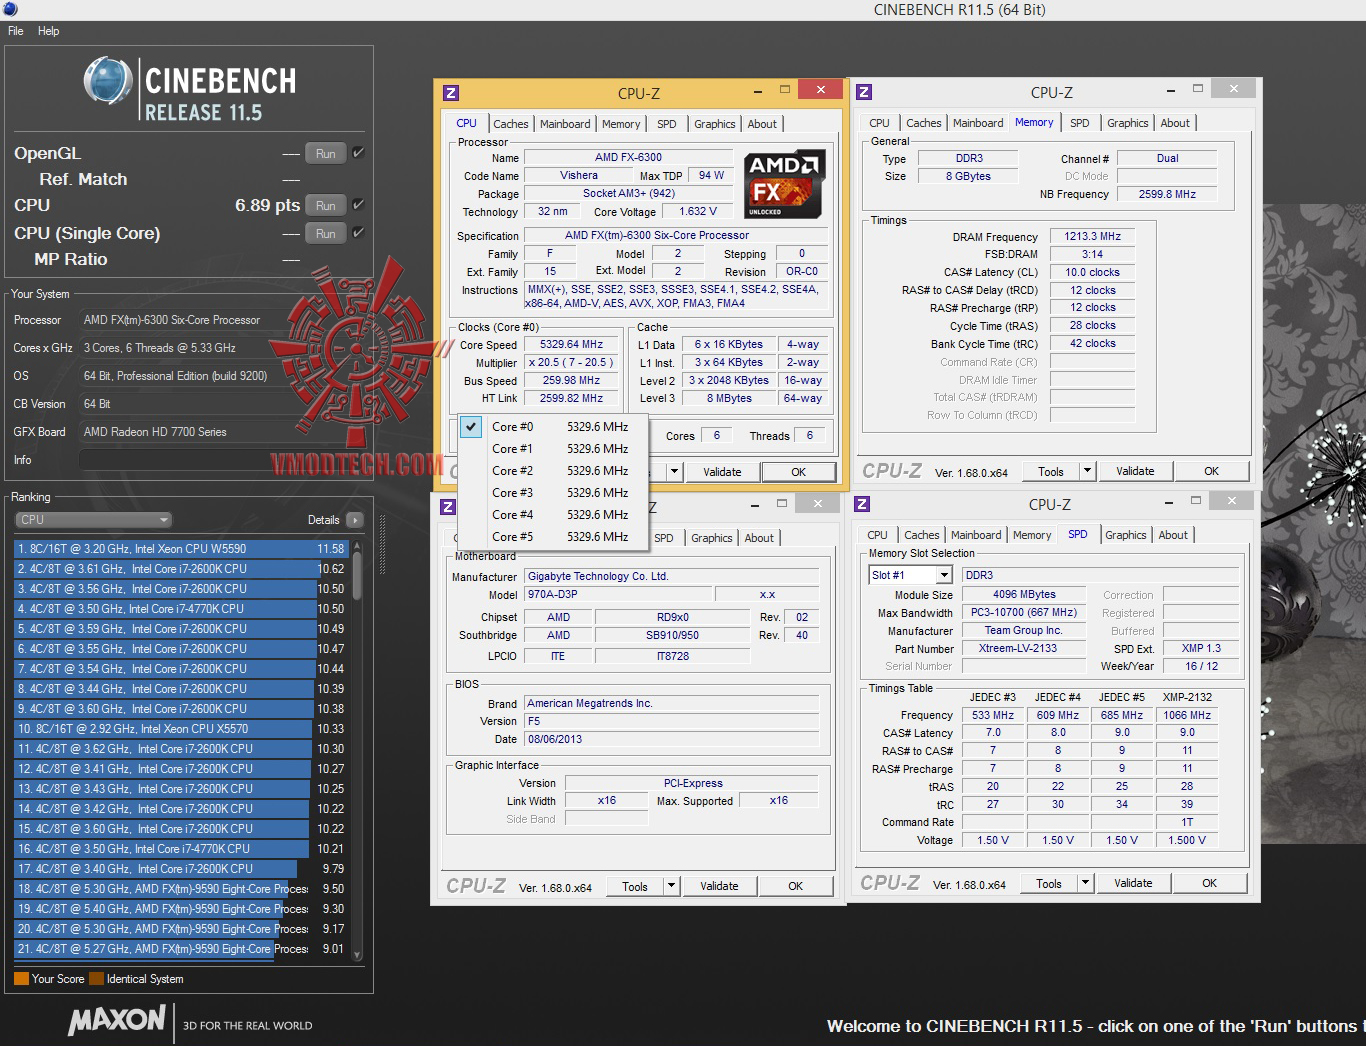The height and width of the screenshot is (1046, 1366).
Task: Choose Core #2 from the core list
Action: pos(553,471)
